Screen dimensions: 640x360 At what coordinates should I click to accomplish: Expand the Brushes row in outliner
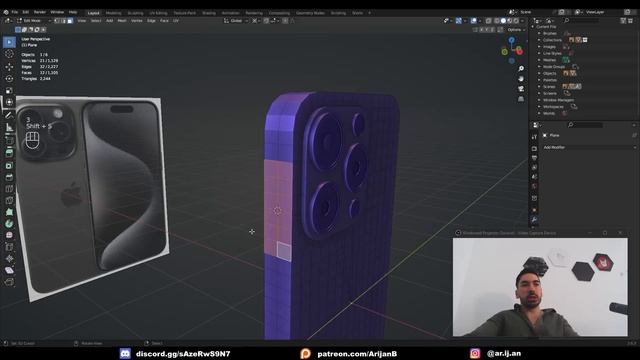point(539,33)
